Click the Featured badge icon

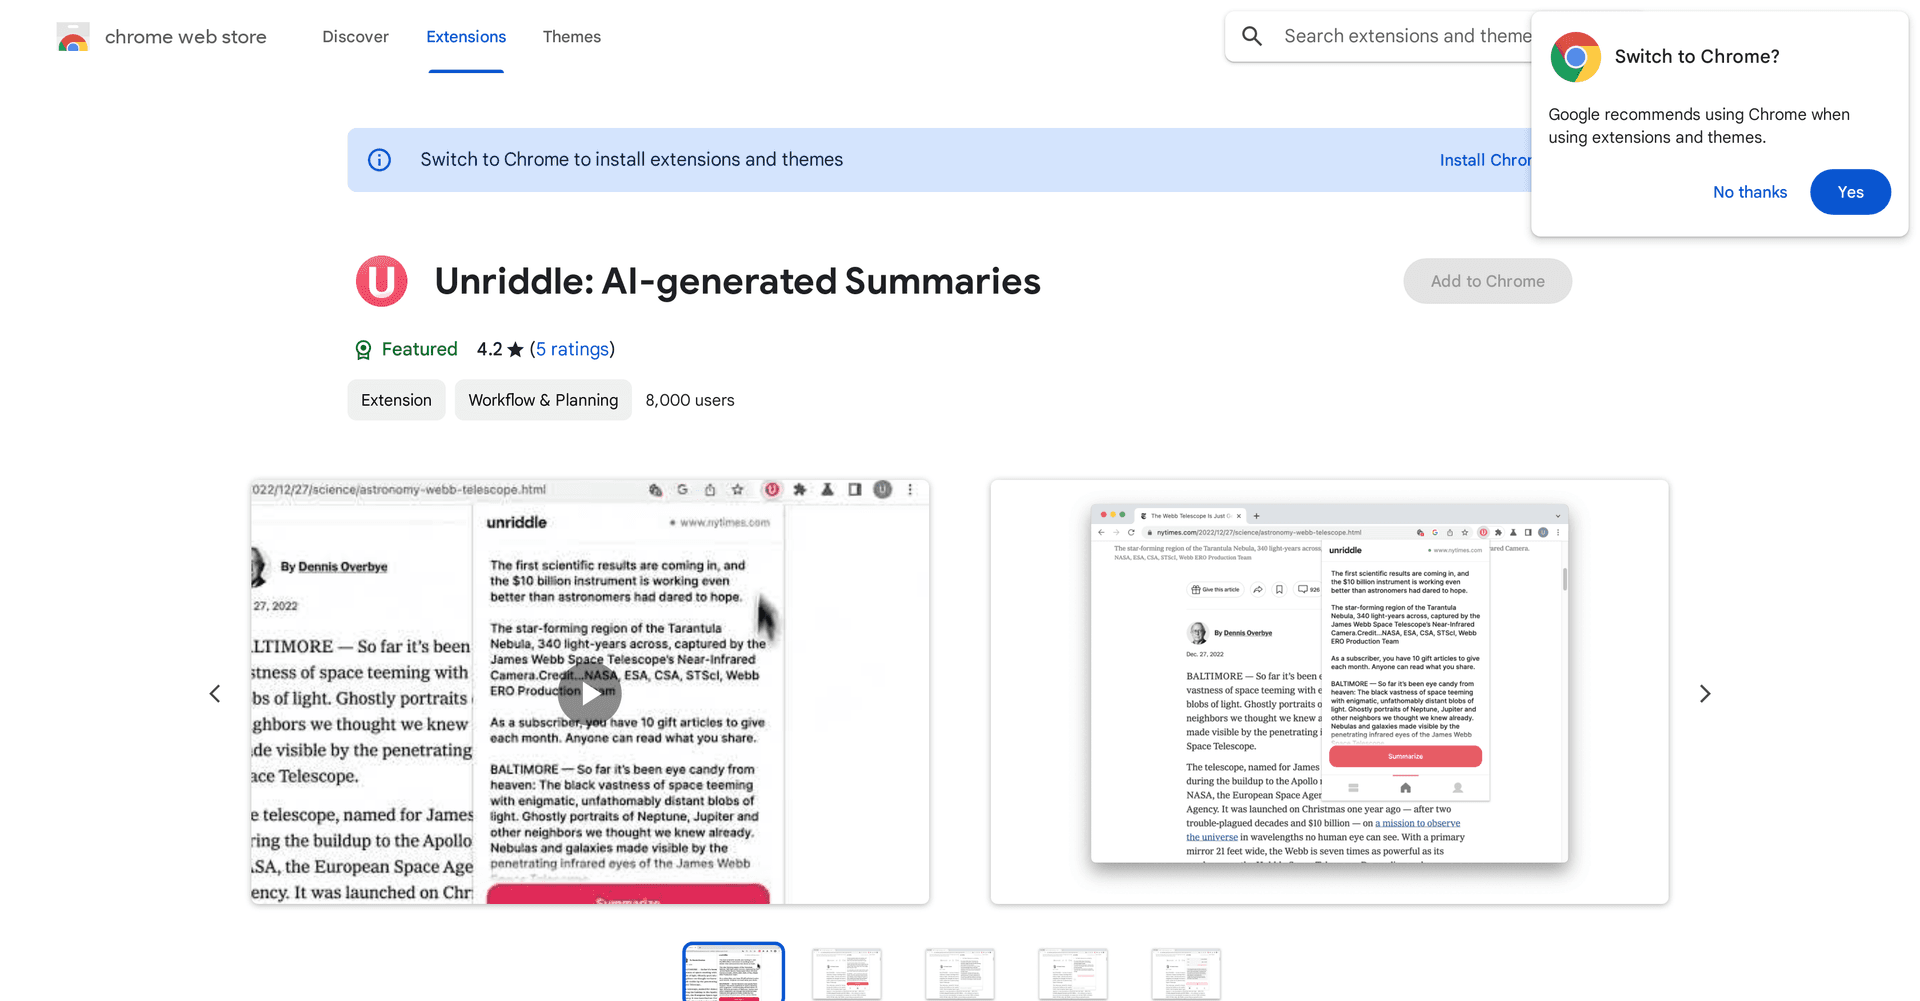363,349
